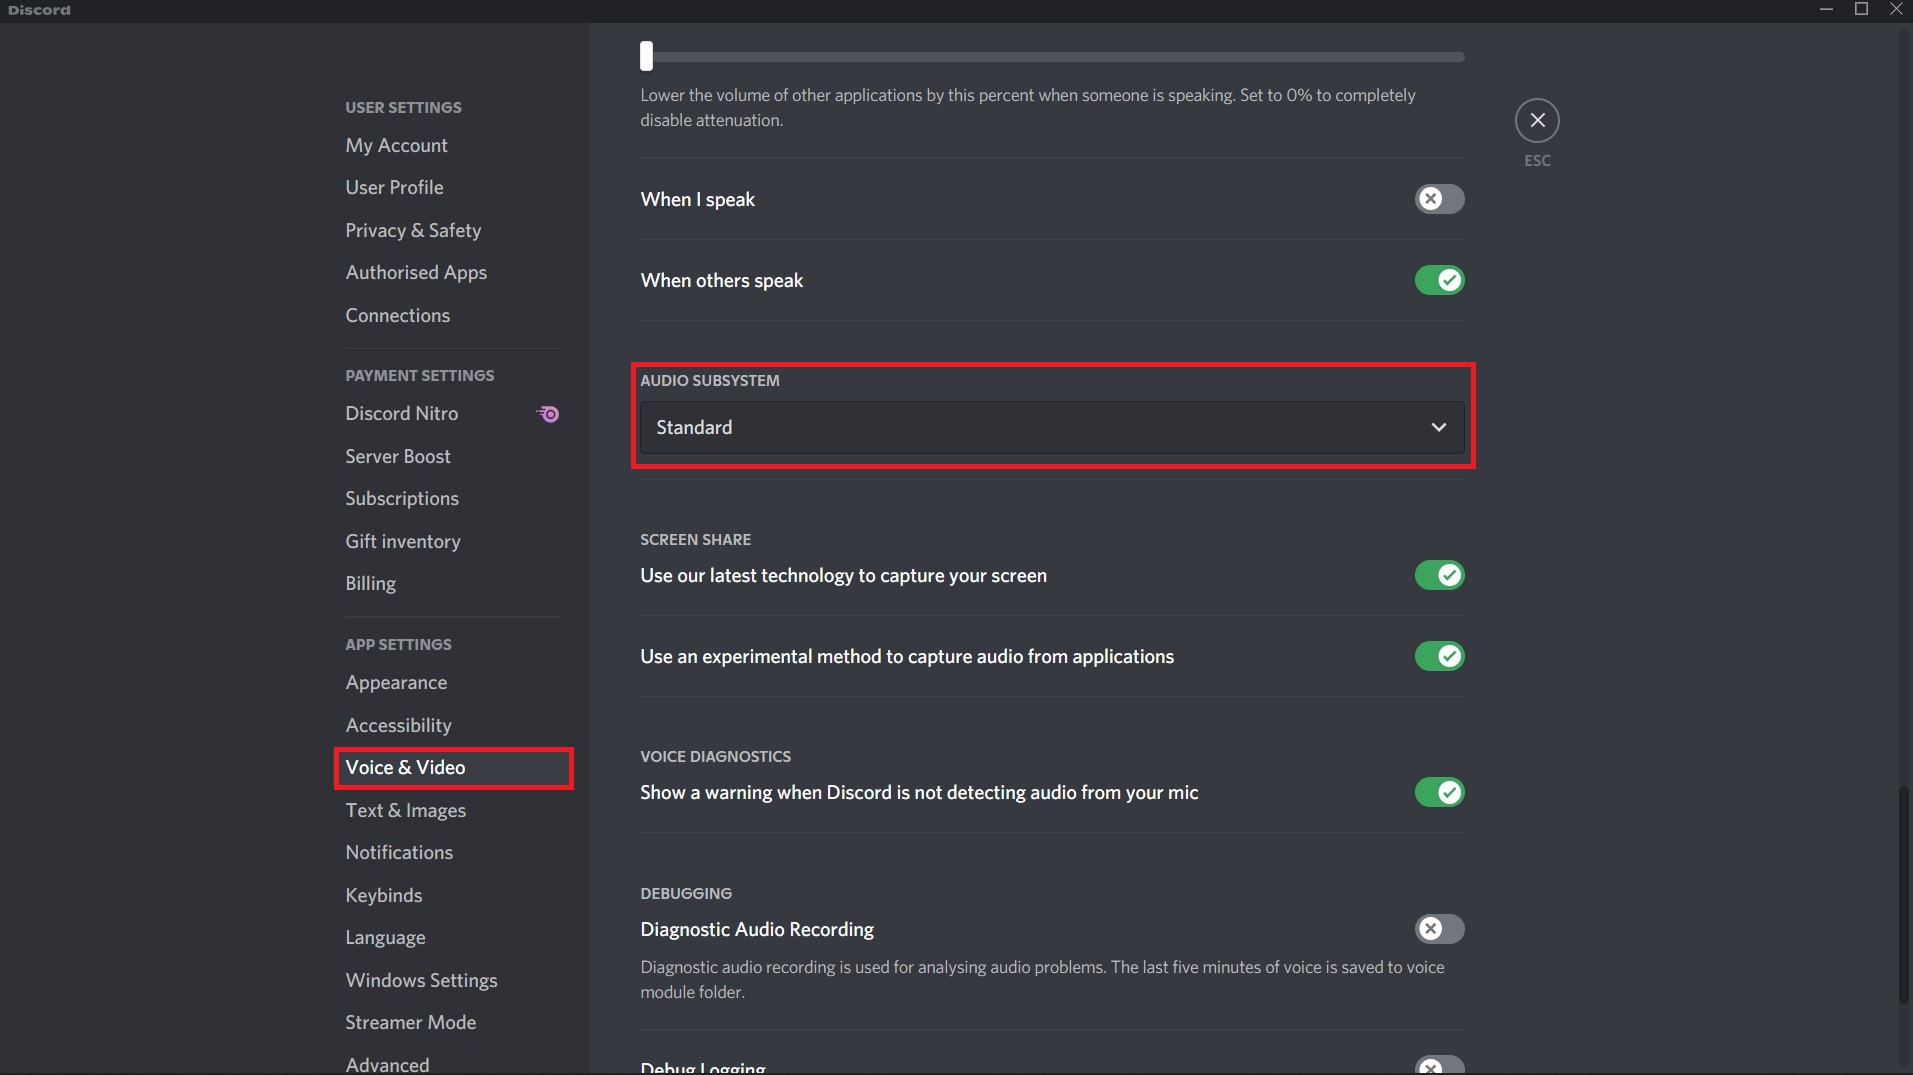Viewport: 1913px width, 1075px height.
Task: Turn on Diagnostic Audio Recording
Action: pyautogui.click(x=1439, y=929)
